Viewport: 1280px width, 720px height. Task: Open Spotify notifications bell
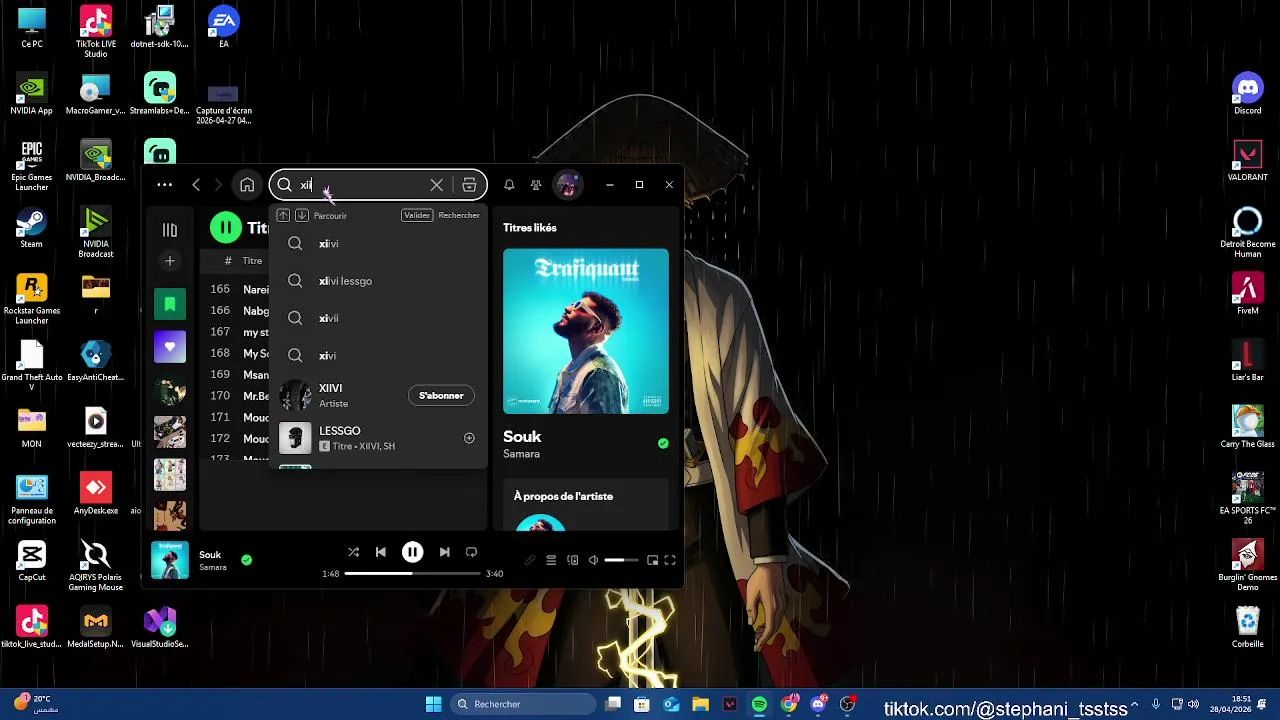coord(509,185)
